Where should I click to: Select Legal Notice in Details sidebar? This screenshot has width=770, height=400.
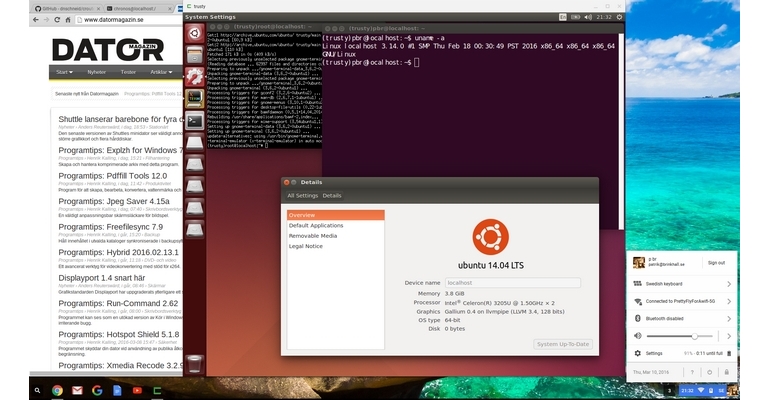(335, 246)
